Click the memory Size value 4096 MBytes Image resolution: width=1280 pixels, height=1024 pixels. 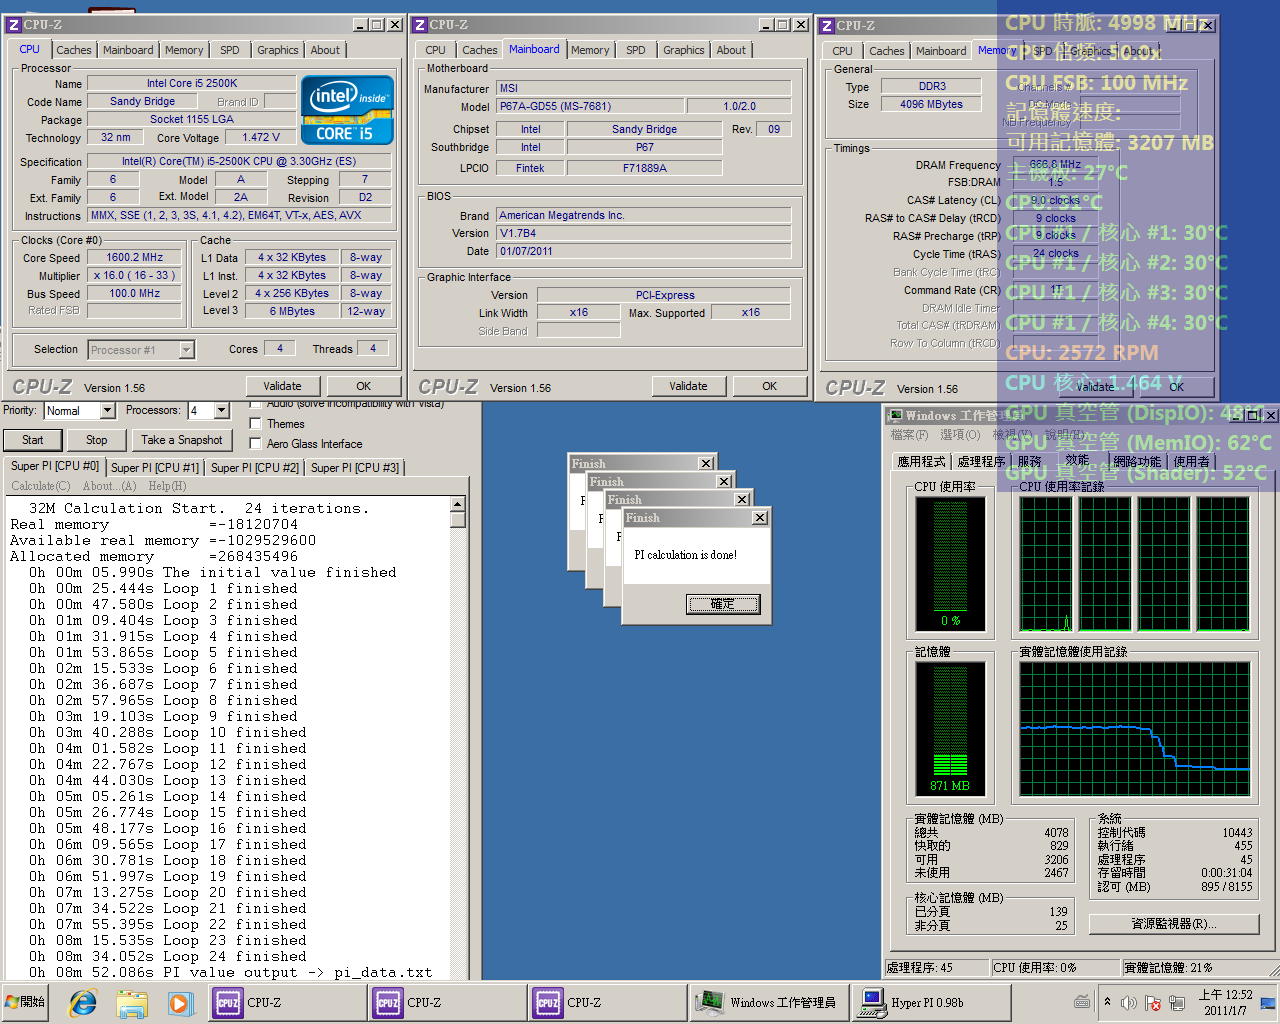(x=931, y=104)
